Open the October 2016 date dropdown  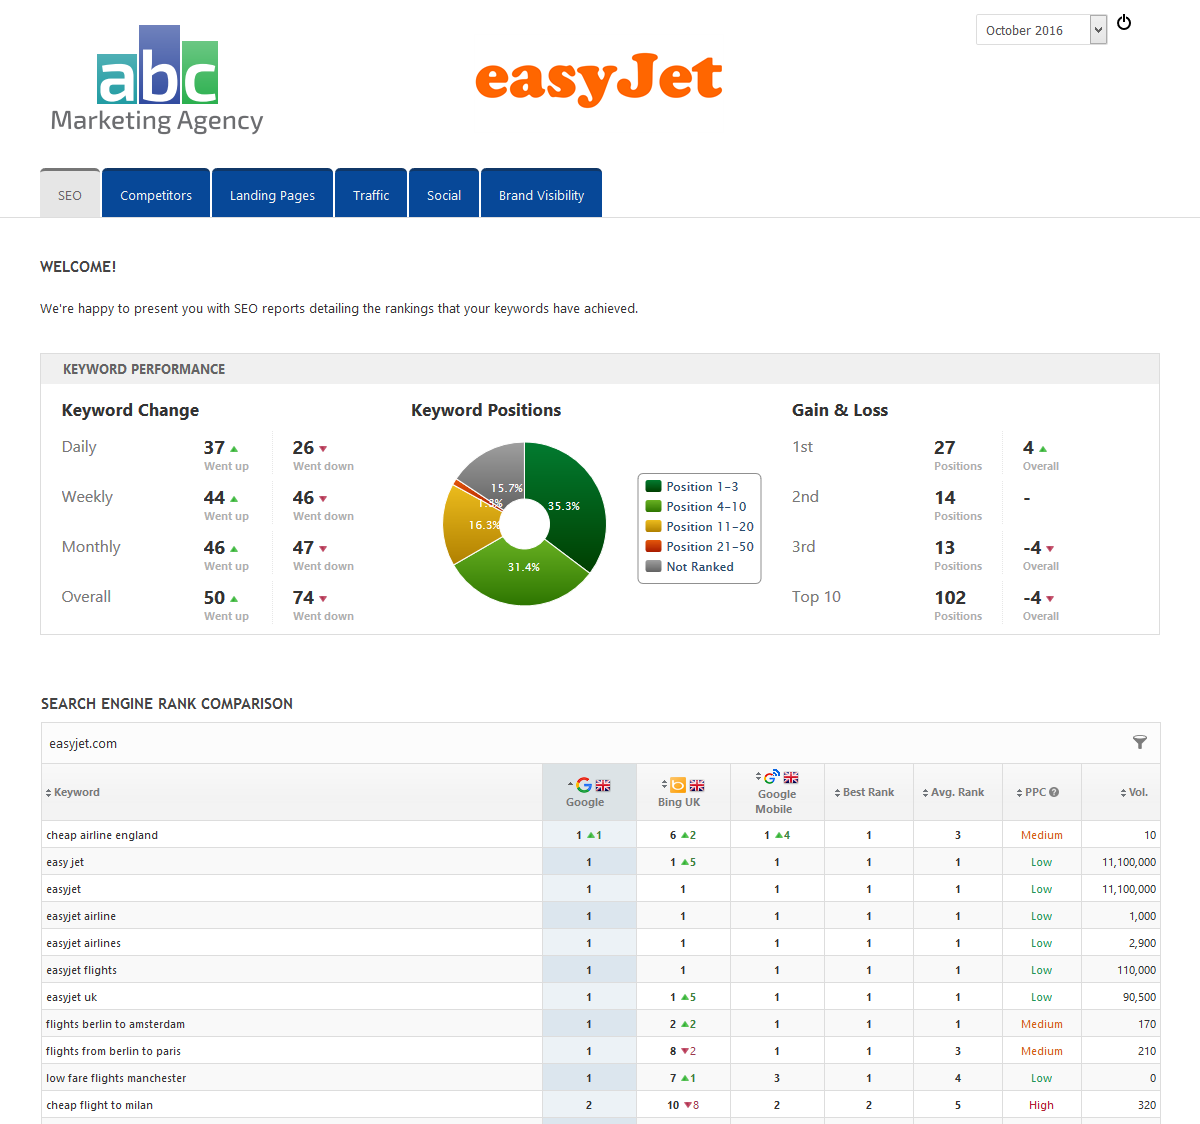point(1041,30)
